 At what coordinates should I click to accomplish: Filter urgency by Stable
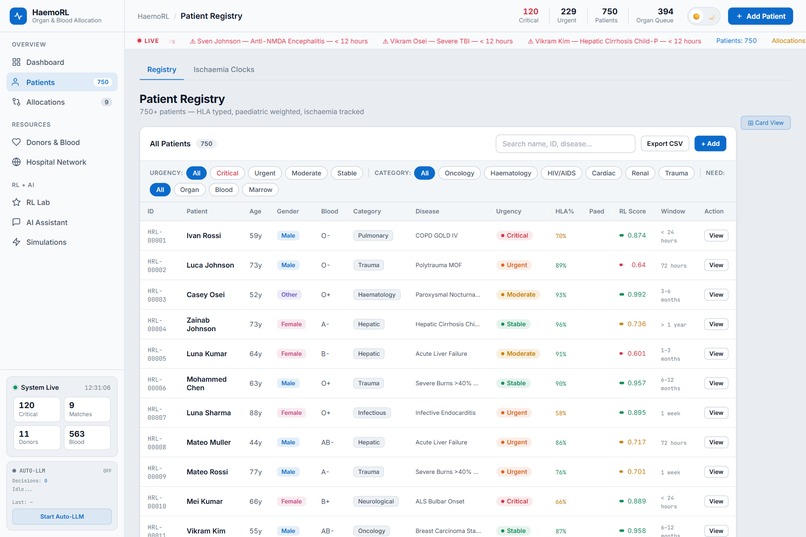[x=347, y=173]
